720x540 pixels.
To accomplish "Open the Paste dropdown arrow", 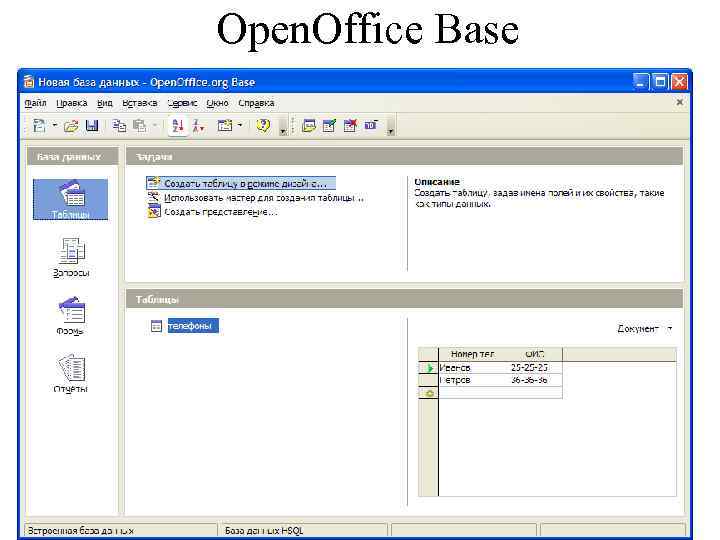I will point(155,125).
